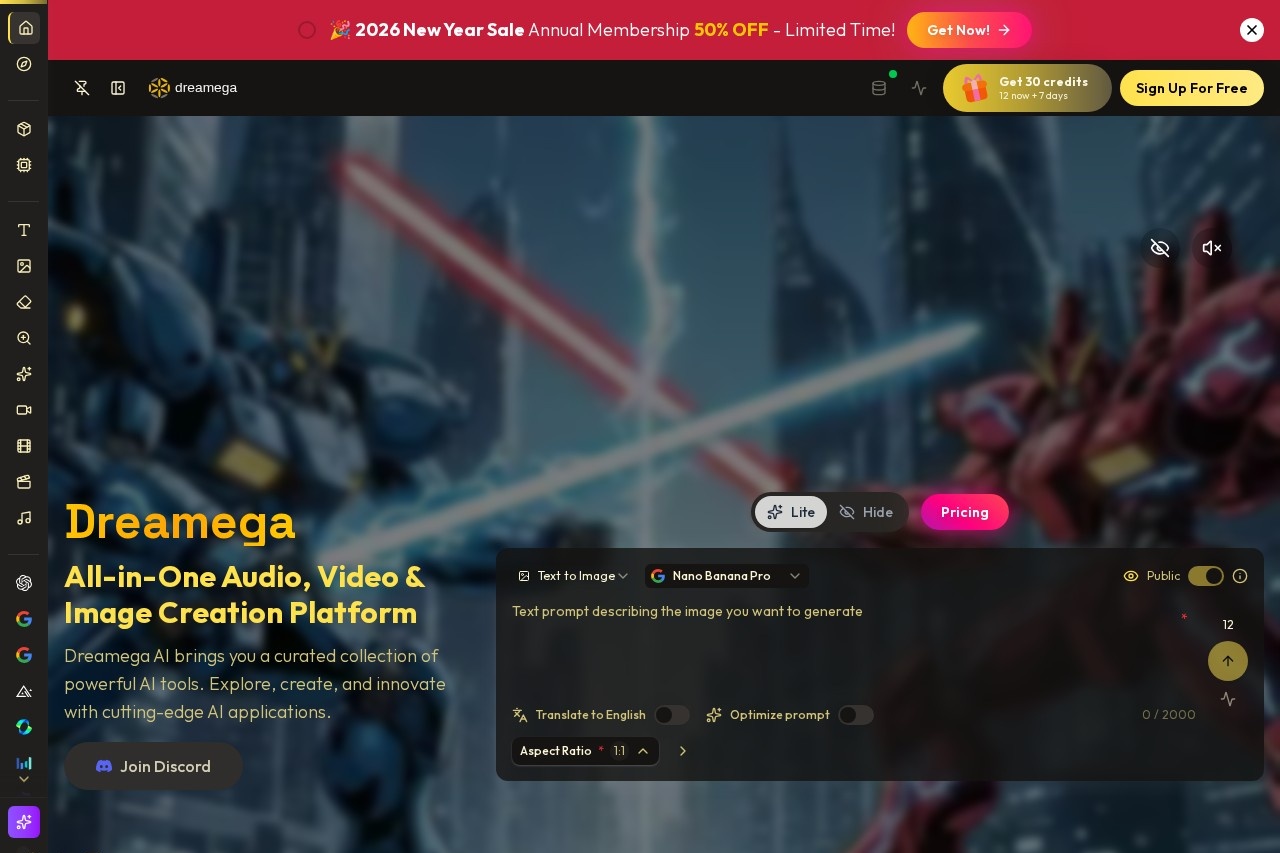
Task: Click the activity waveform icon near the top bar
Action: [919, 88]
